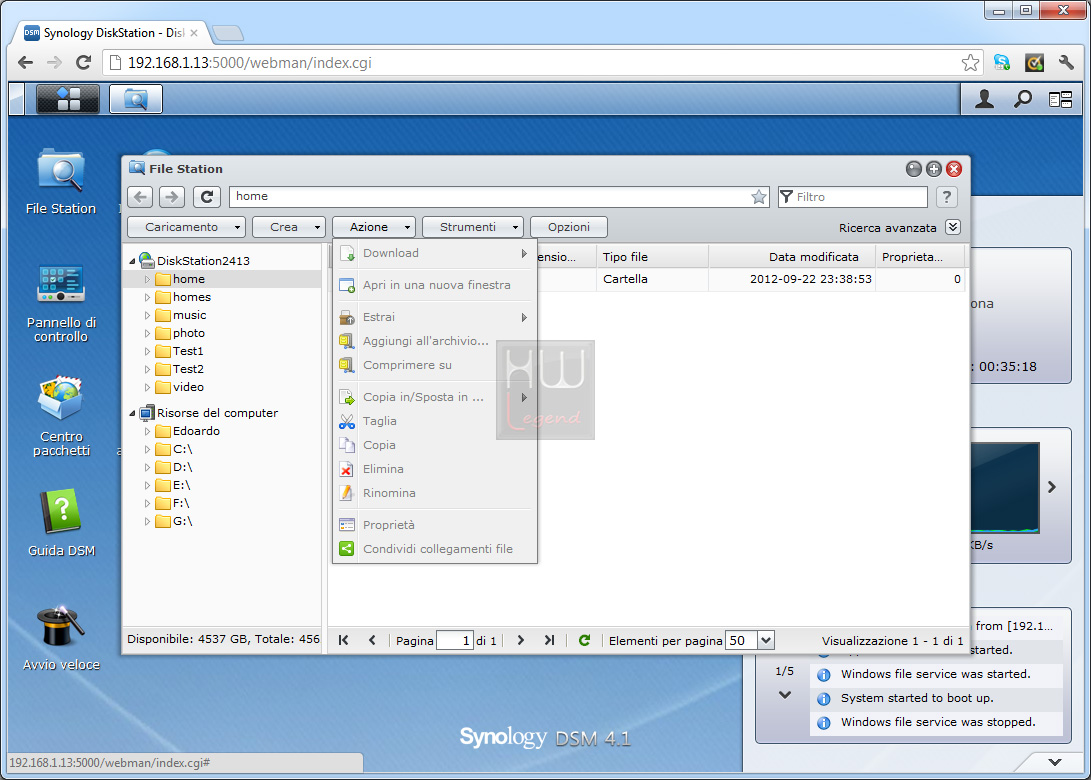The height and width of the screenshot is (780, 1091).
Task: Sort by Tipo file column header
Action: coord(652,257)
